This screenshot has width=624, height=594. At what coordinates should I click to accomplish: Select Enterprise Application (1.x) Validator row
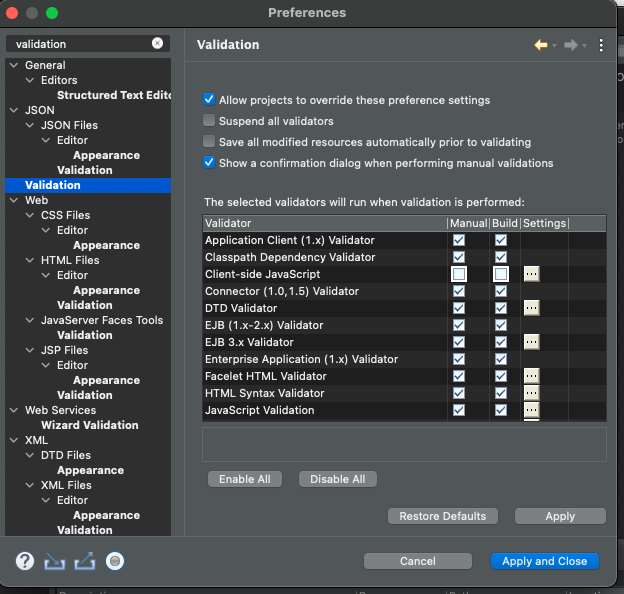tap(404, 359)
